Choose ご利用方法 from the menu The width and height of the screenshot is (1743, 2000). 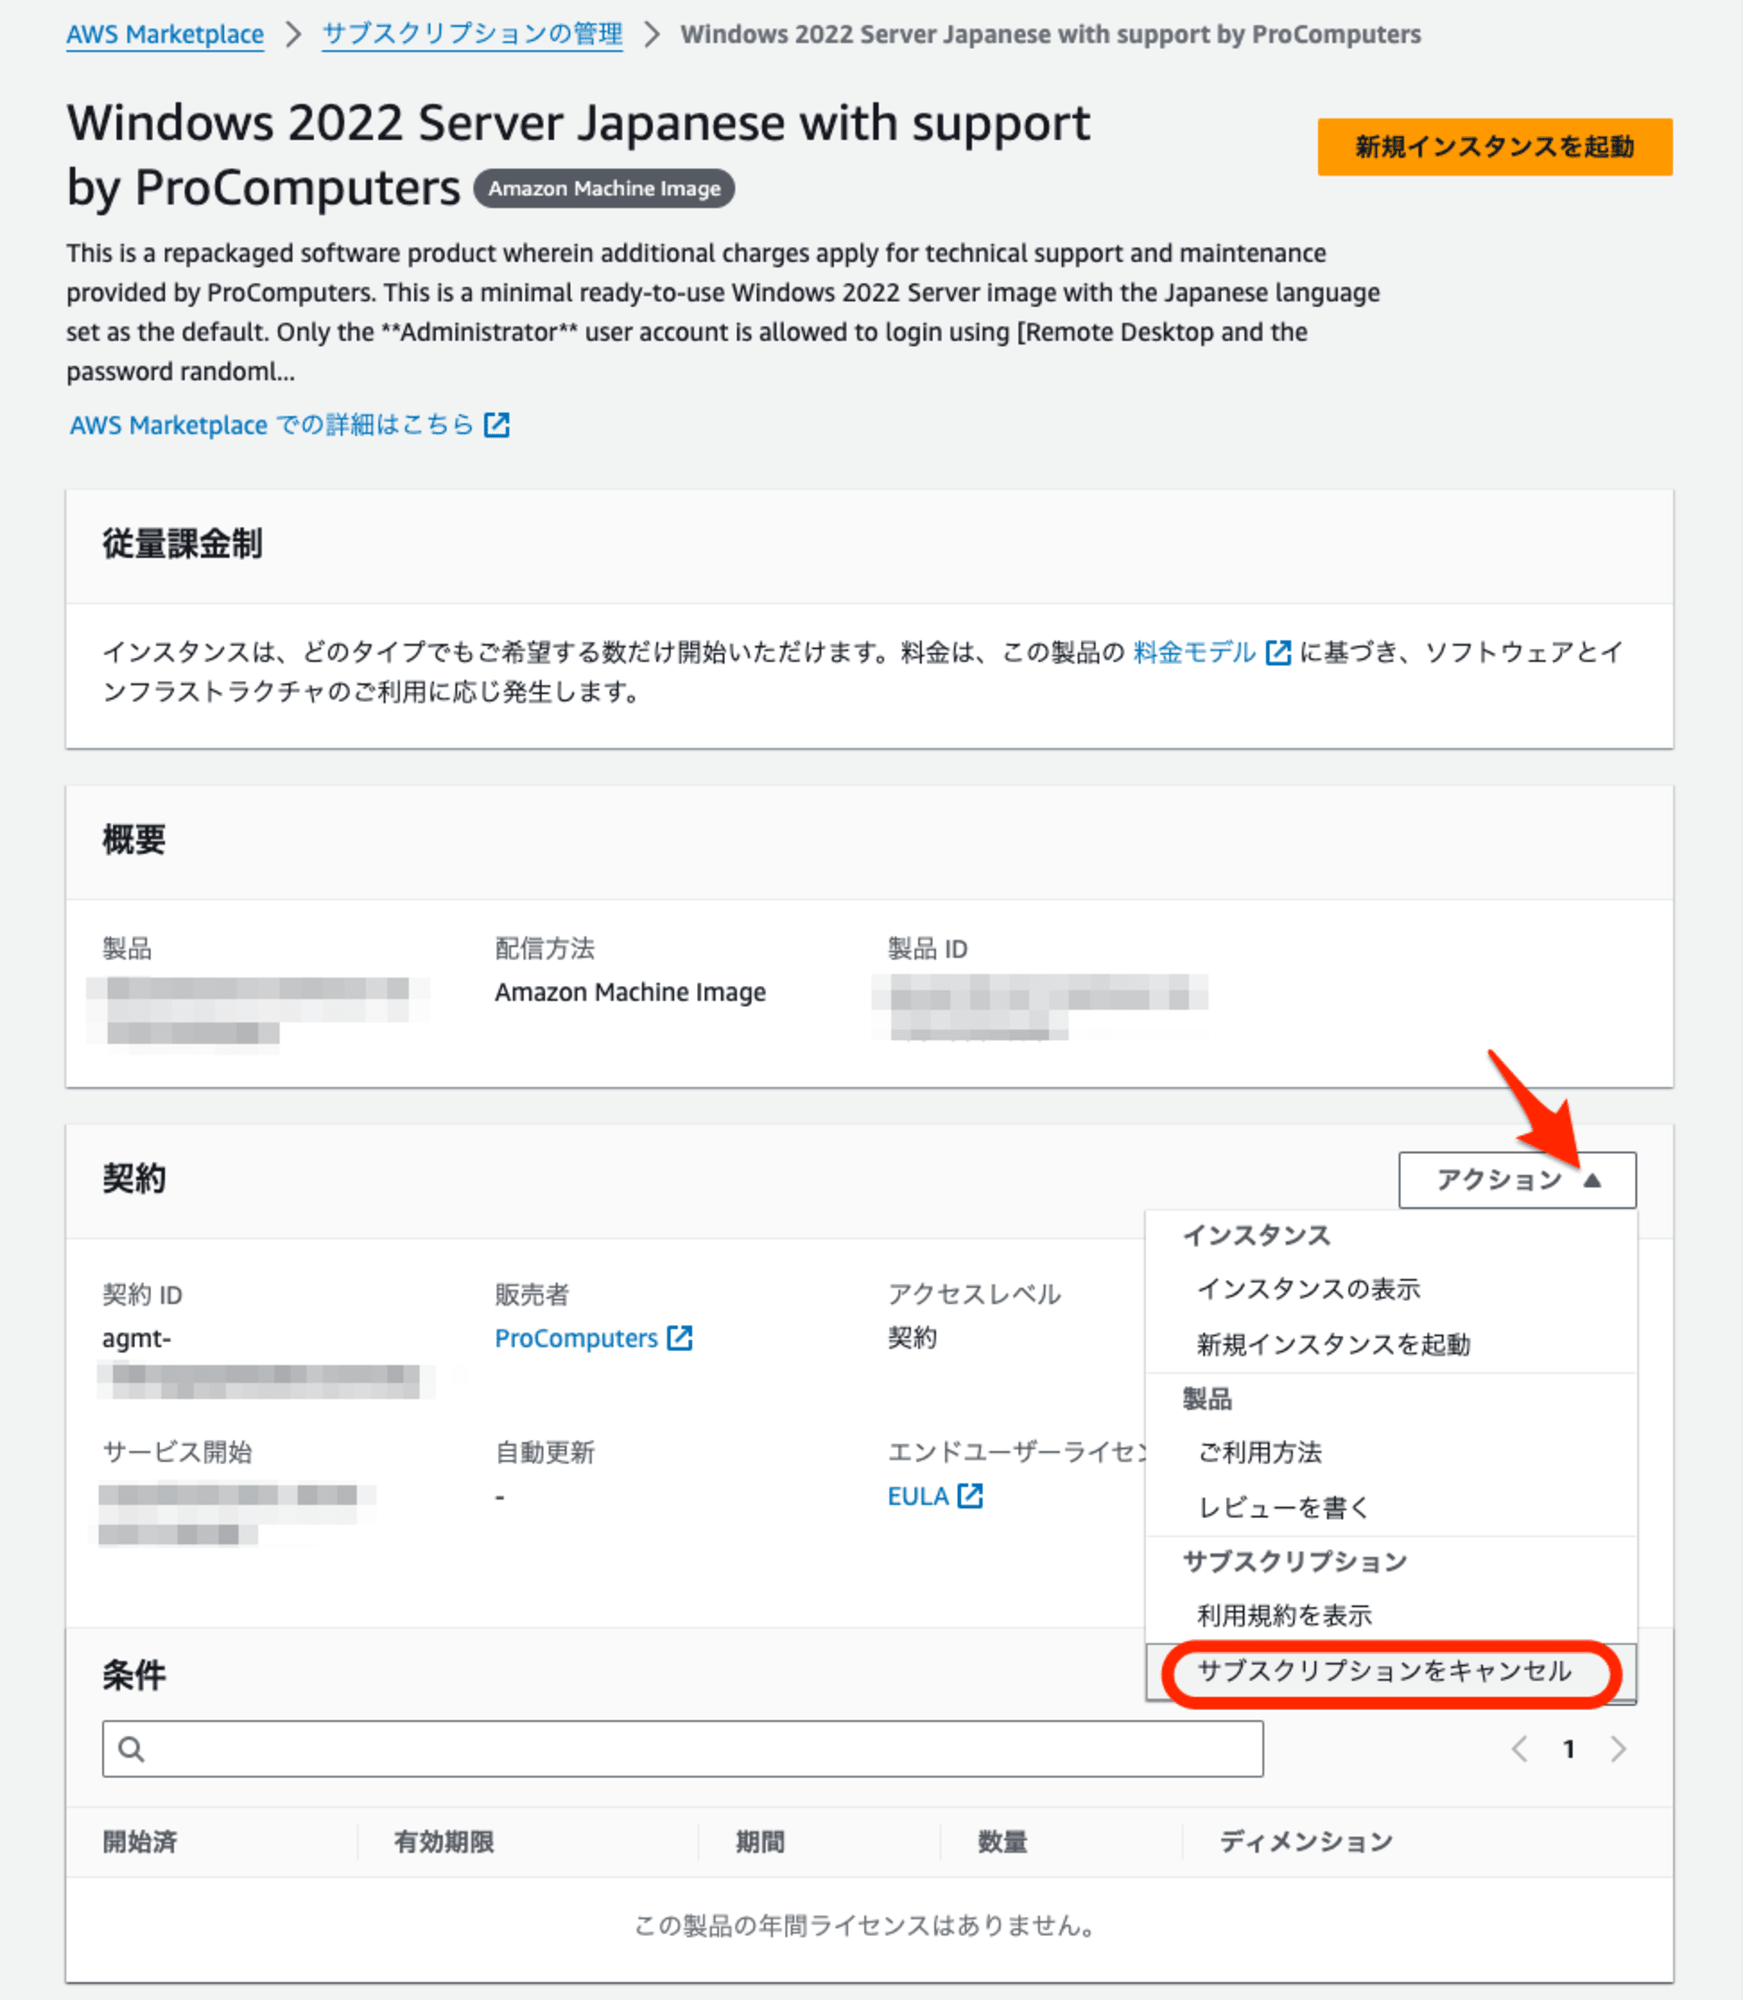coord(1391,1452)
